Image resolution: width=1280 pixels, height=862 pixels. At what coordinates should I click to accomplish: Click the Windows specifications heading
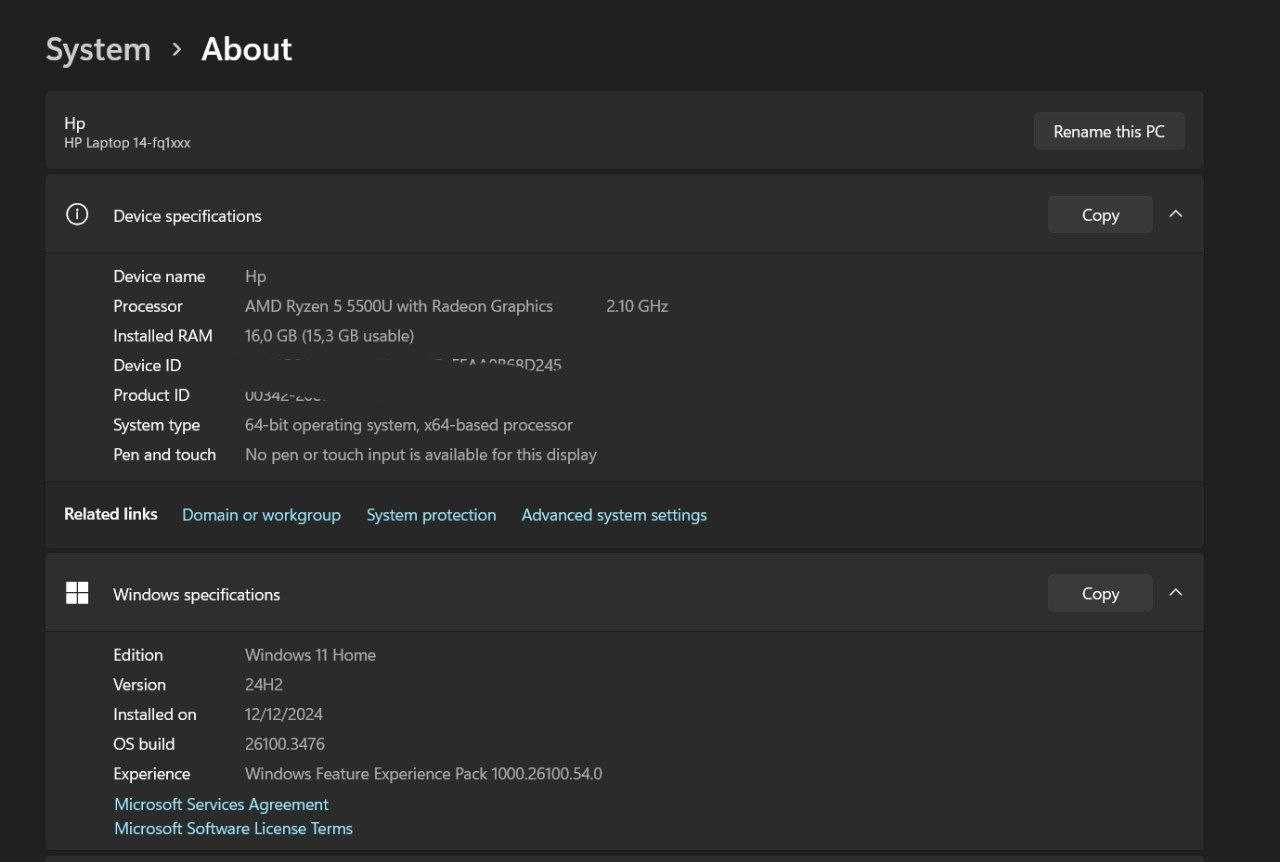(196, 594)
